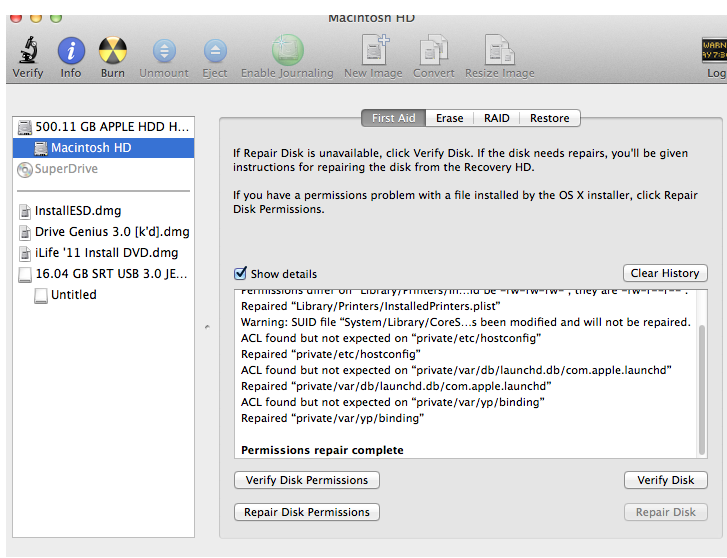Select the Macintosh HD volume
Screen dimensions: 727x558
click(103, 148)
